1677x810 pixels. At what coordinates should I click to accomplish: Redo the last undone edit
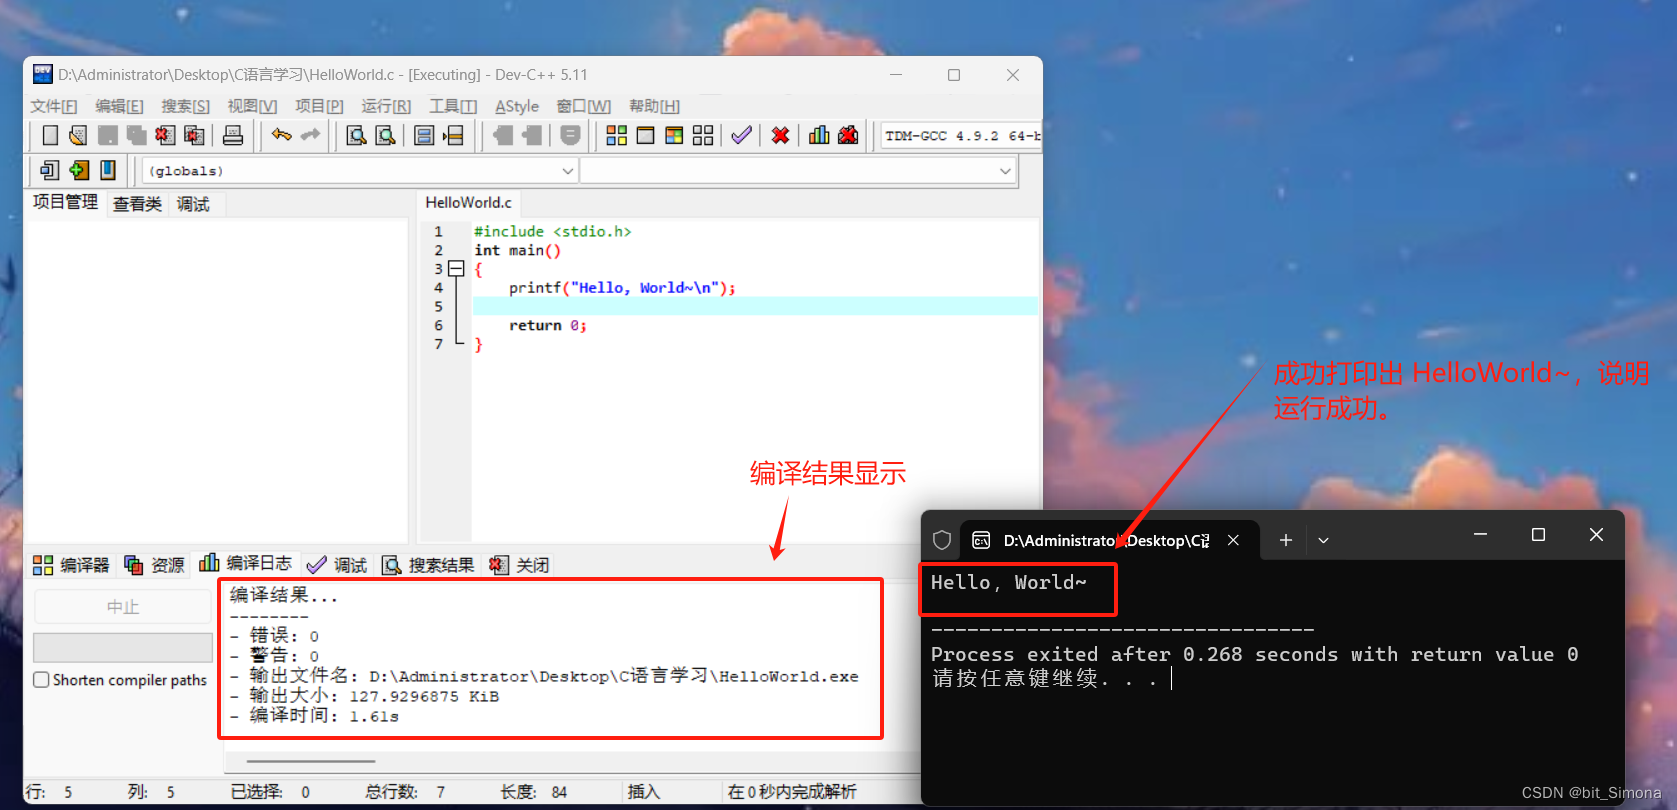point(311,135)
